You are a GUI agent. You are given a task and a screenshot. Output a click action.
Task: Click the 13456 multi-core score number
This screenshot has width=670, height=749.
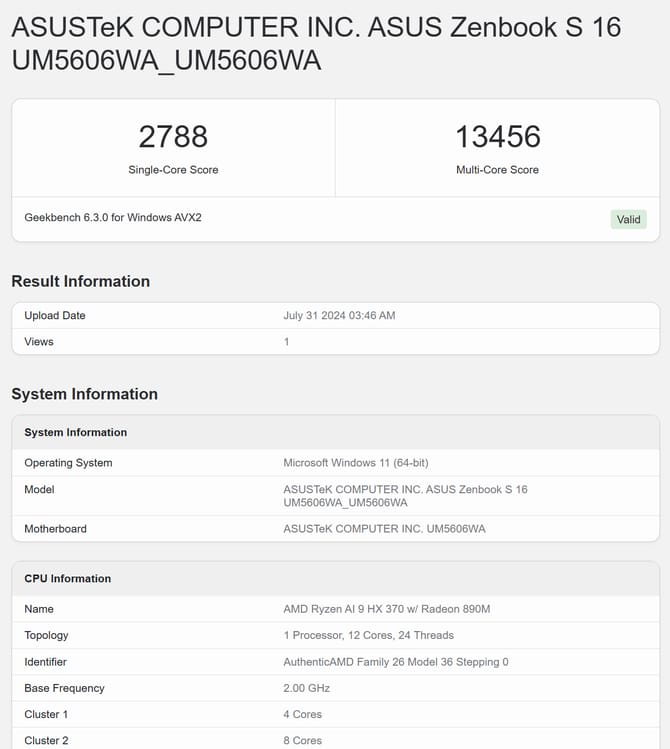coord(497,137)
